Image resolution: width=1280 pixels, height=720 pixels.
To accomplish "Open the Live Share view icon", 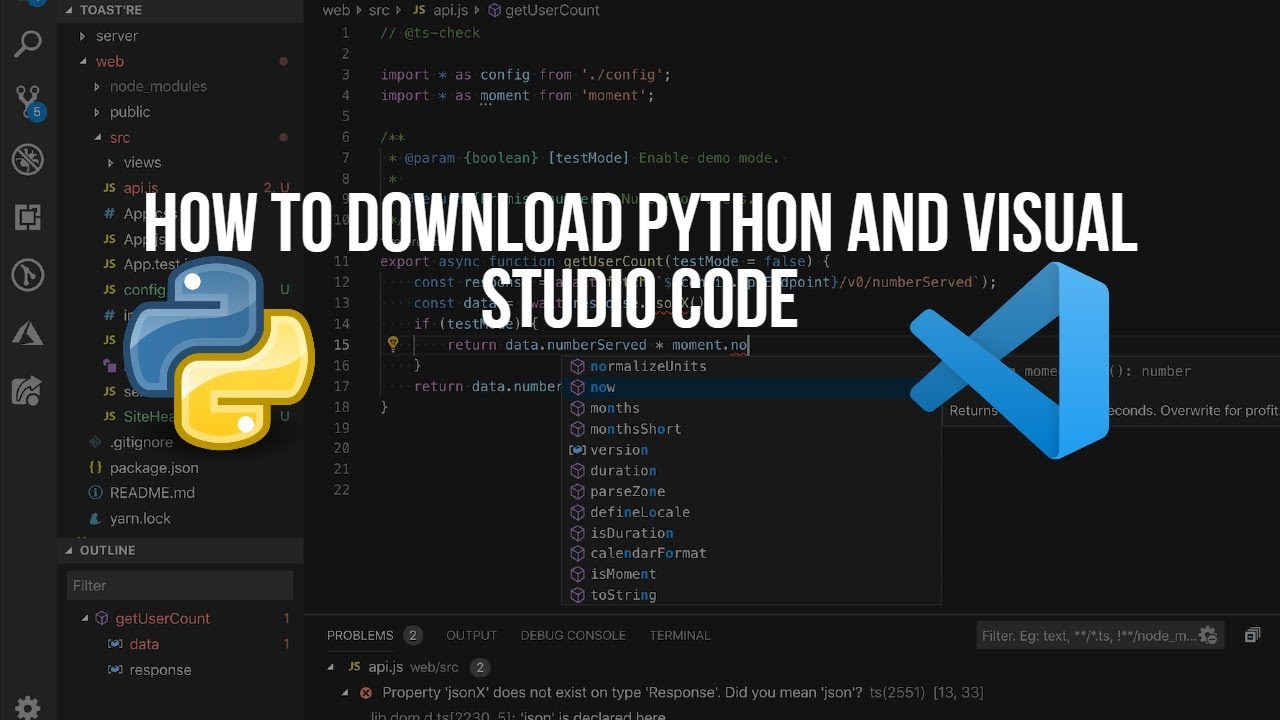I will click(x=28, y=391).
